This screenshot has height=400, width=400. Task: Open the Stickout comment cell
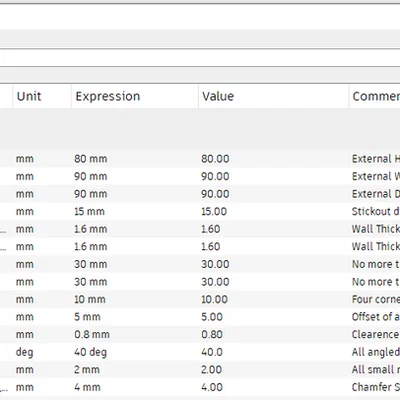pyautogui.click(x=375, y=211)
